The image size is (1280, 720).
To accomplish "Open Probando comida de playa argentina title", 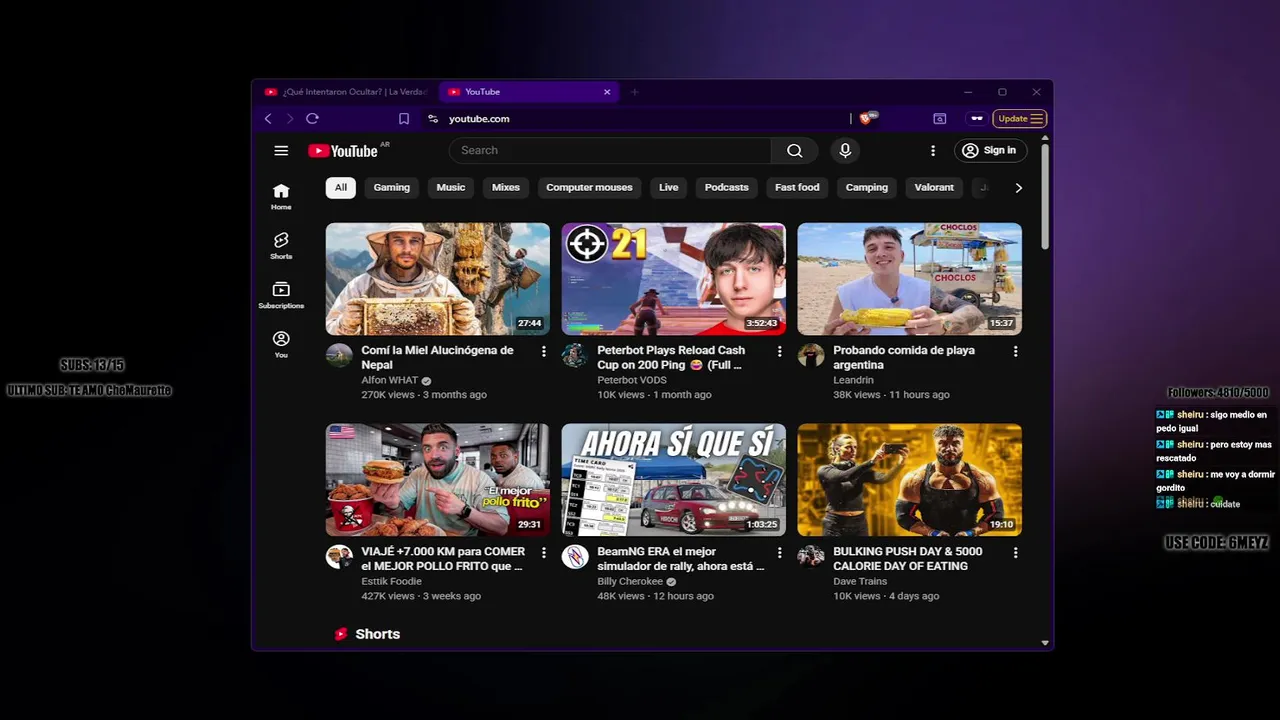I will click(x=904, y=358).
